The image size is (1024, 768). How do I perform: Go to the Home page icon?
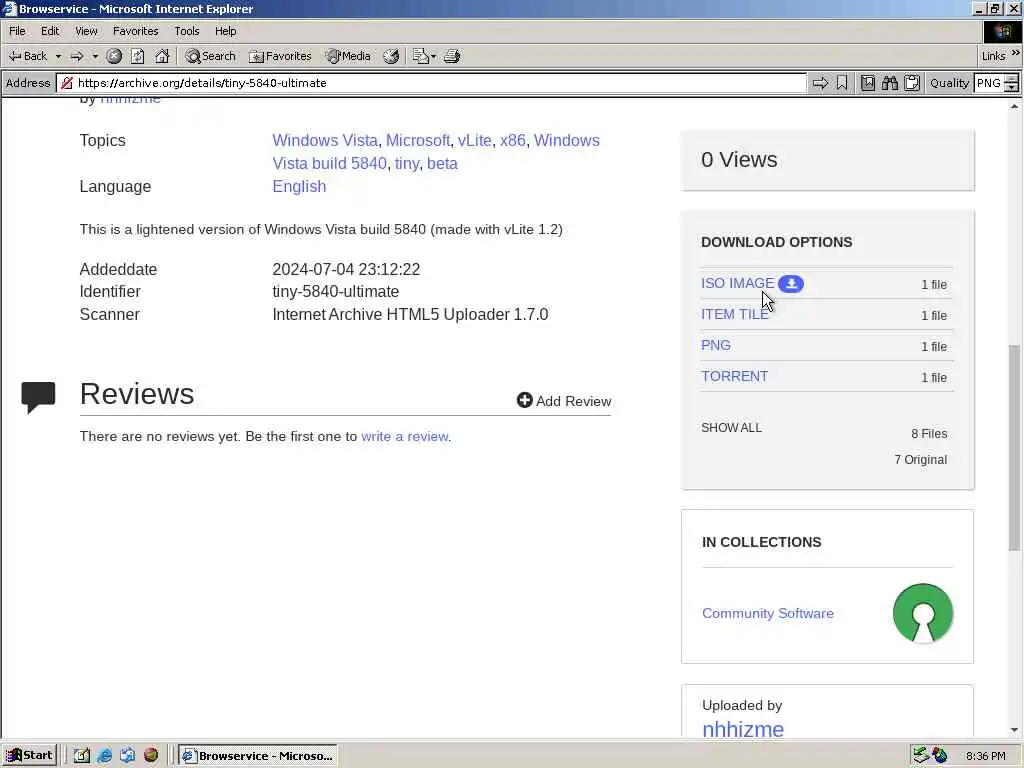(x=162, y=56)
